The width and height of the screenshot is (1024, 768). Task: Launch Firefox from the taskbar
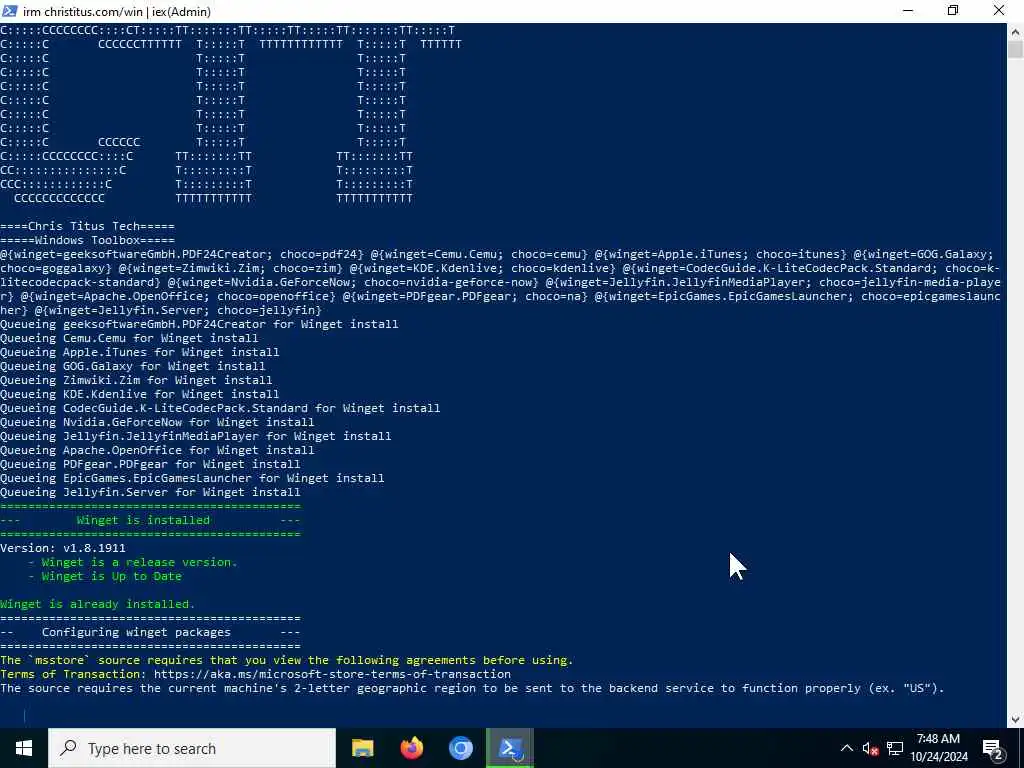(411, 748)
